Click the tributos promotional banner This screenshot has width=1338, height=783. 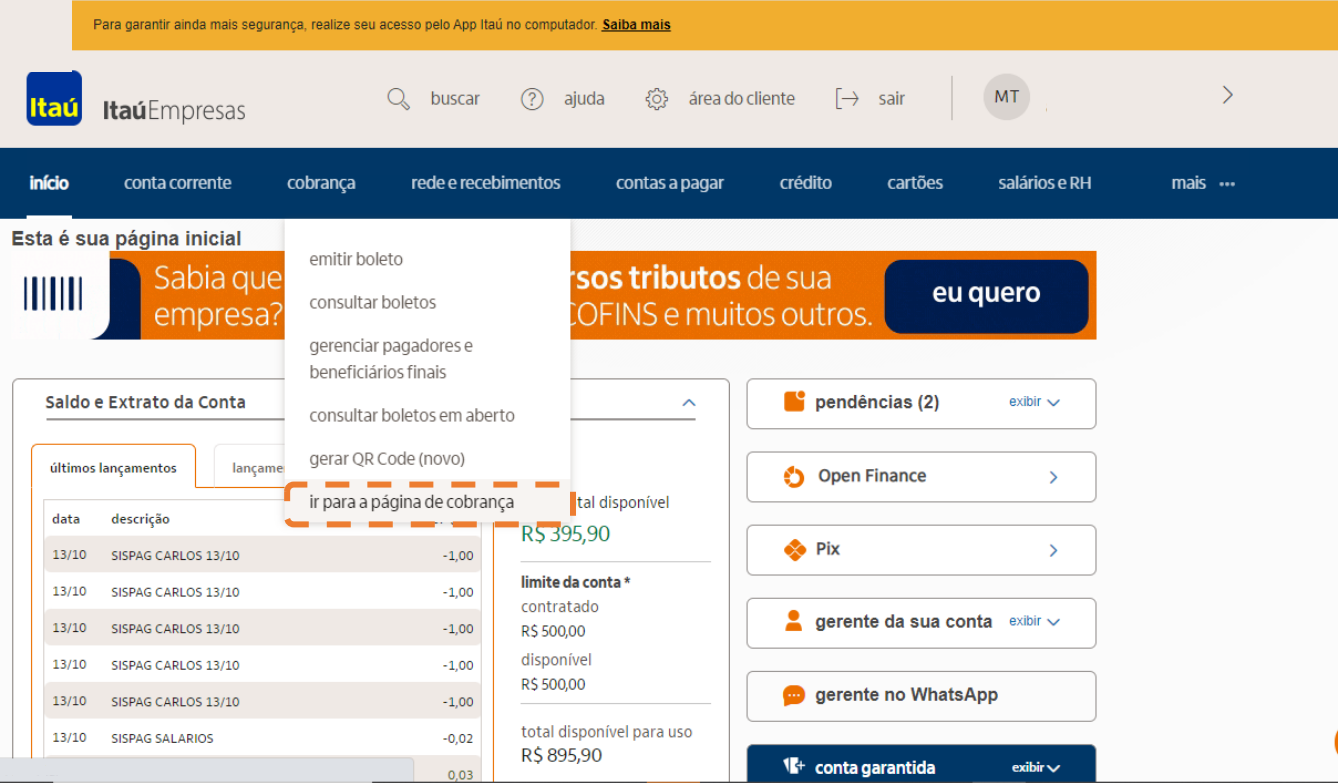click(554, 295)
